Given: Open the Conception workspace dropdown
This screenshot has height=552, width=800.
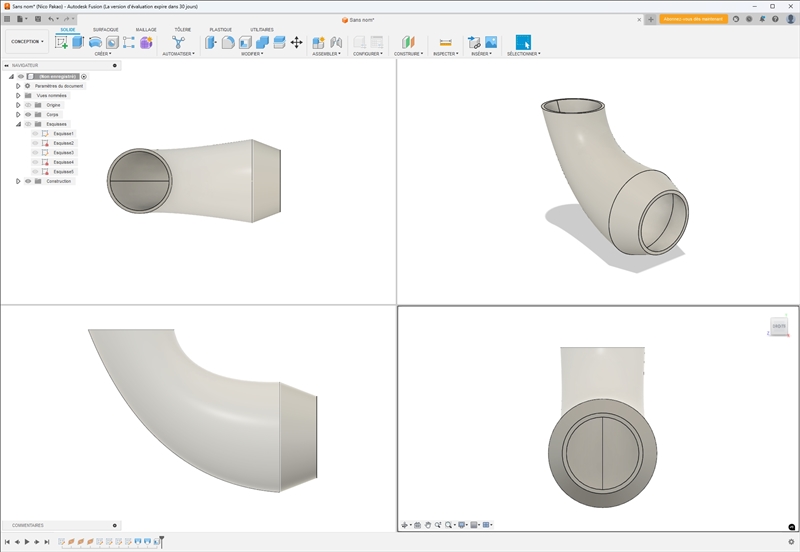Looking at the screenshot, I should pyautogui.click(x=27, y=42).
